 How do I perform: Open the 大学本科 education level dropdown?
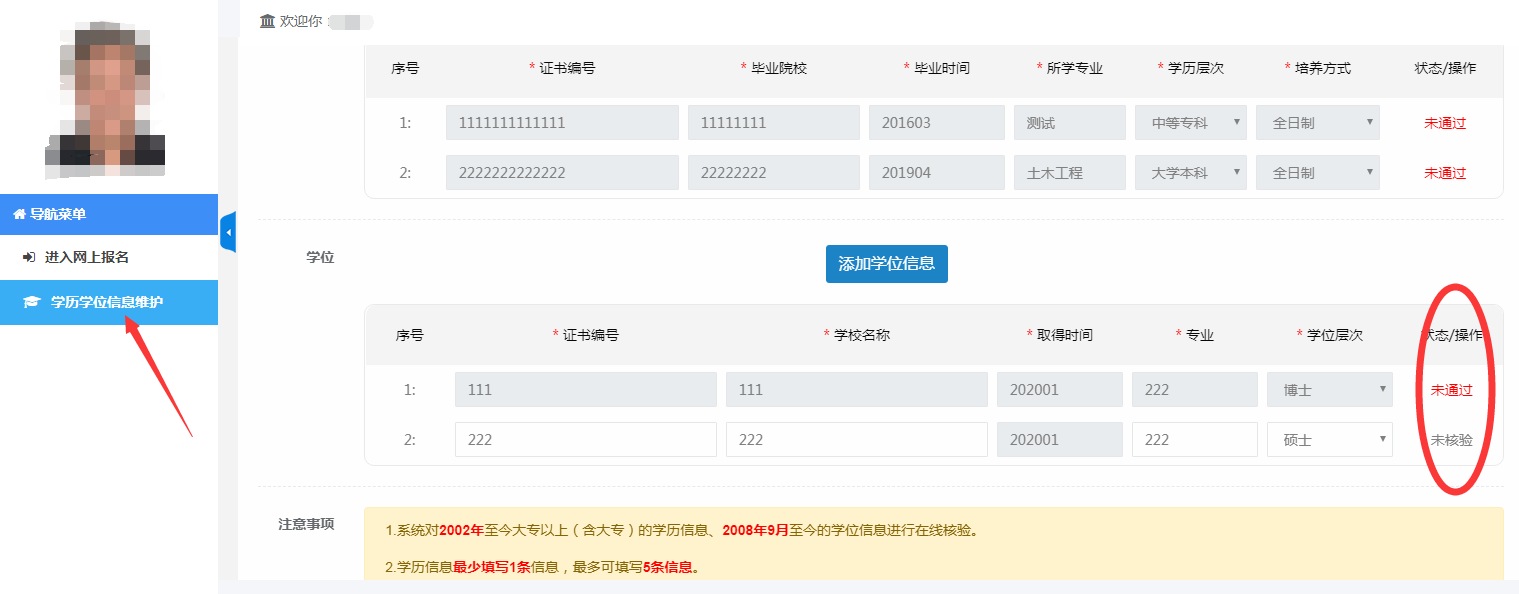[x=1190, y=173]
